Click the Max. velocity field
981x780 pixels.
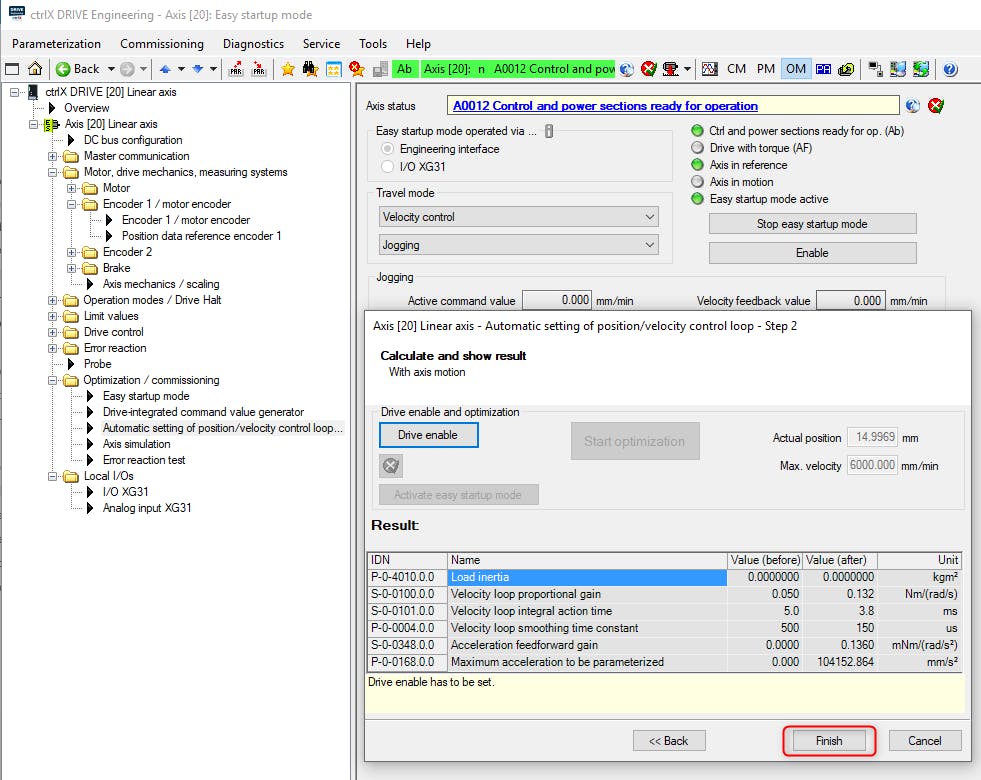(x=873, y=465)
